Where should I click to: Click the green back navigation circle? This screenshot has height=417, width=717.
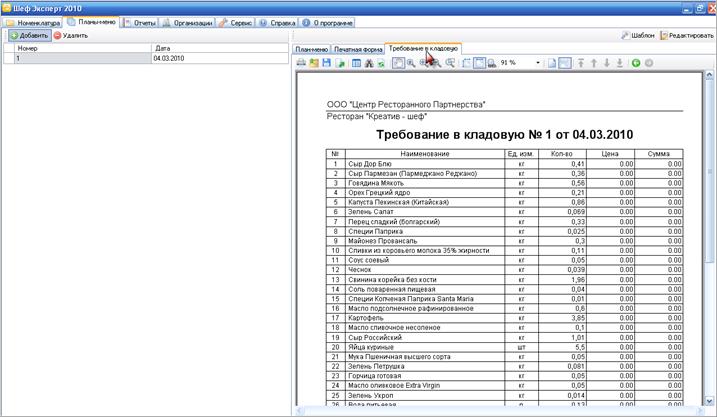[636, 63]
